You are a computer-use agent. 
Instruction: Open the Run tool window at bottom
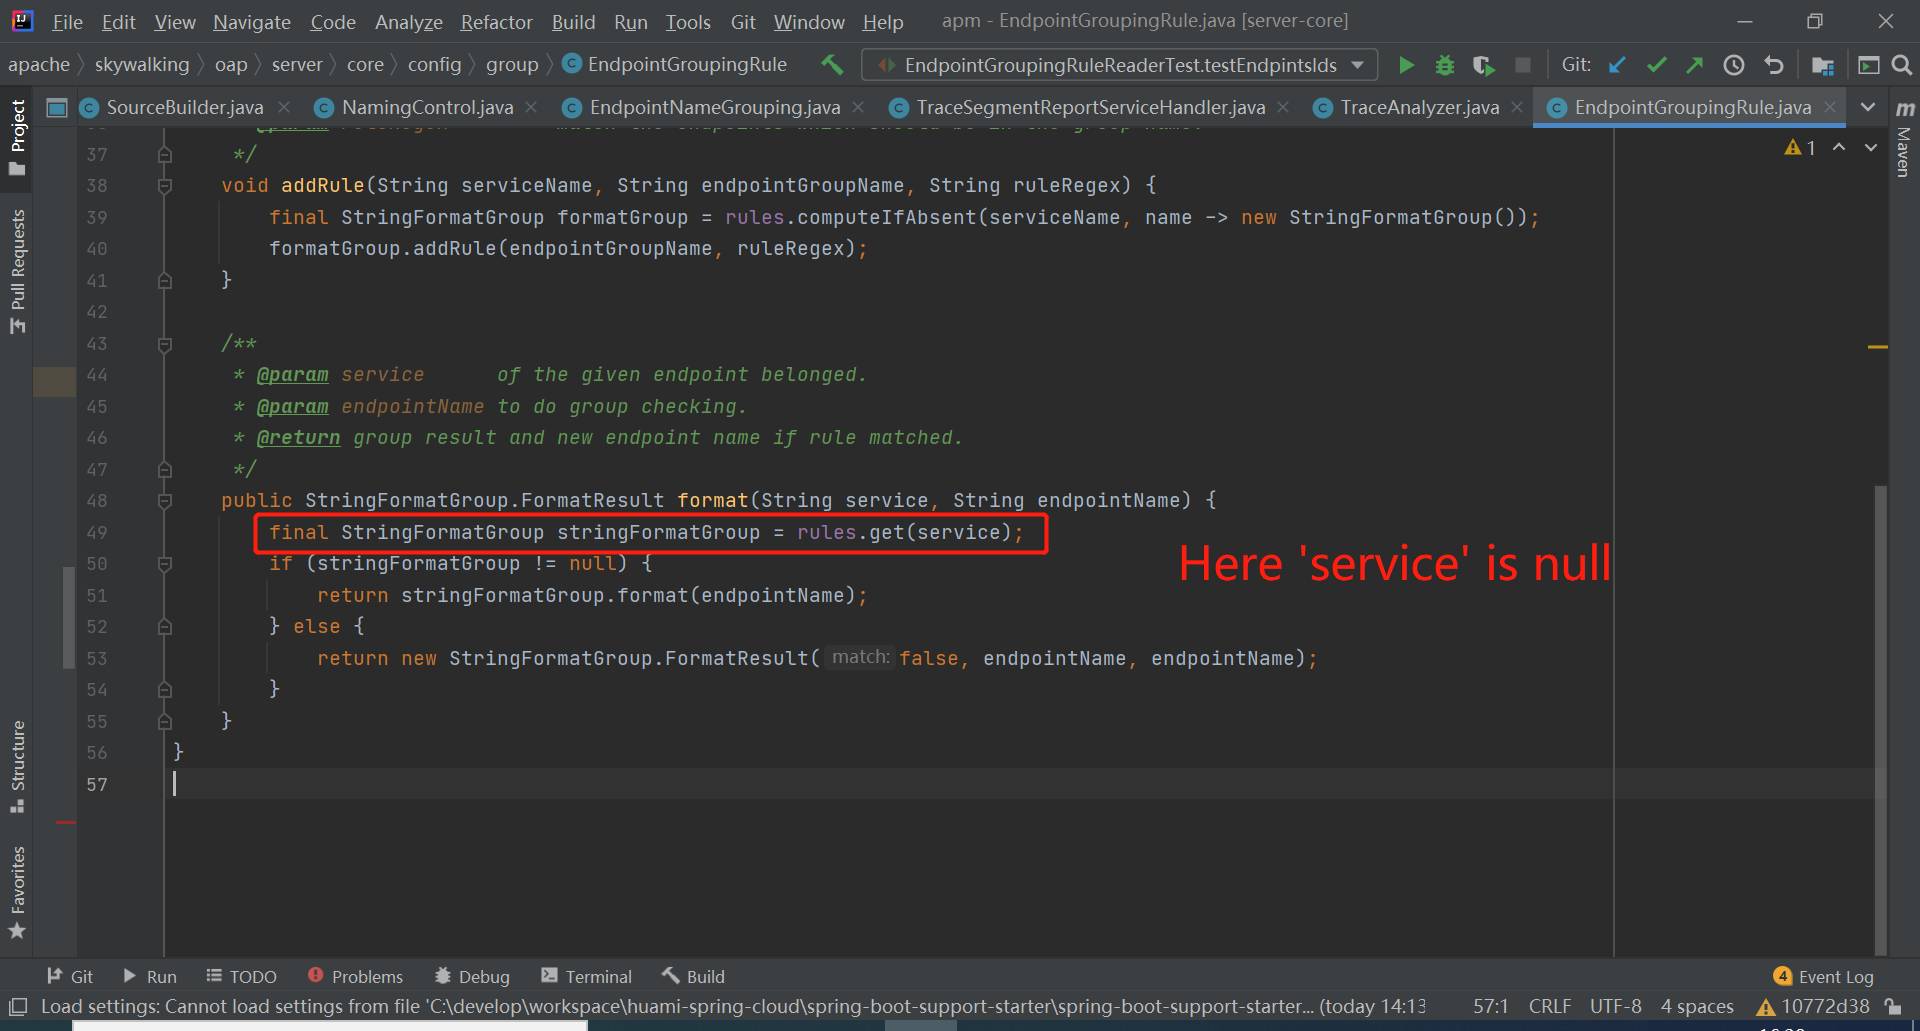150,976
